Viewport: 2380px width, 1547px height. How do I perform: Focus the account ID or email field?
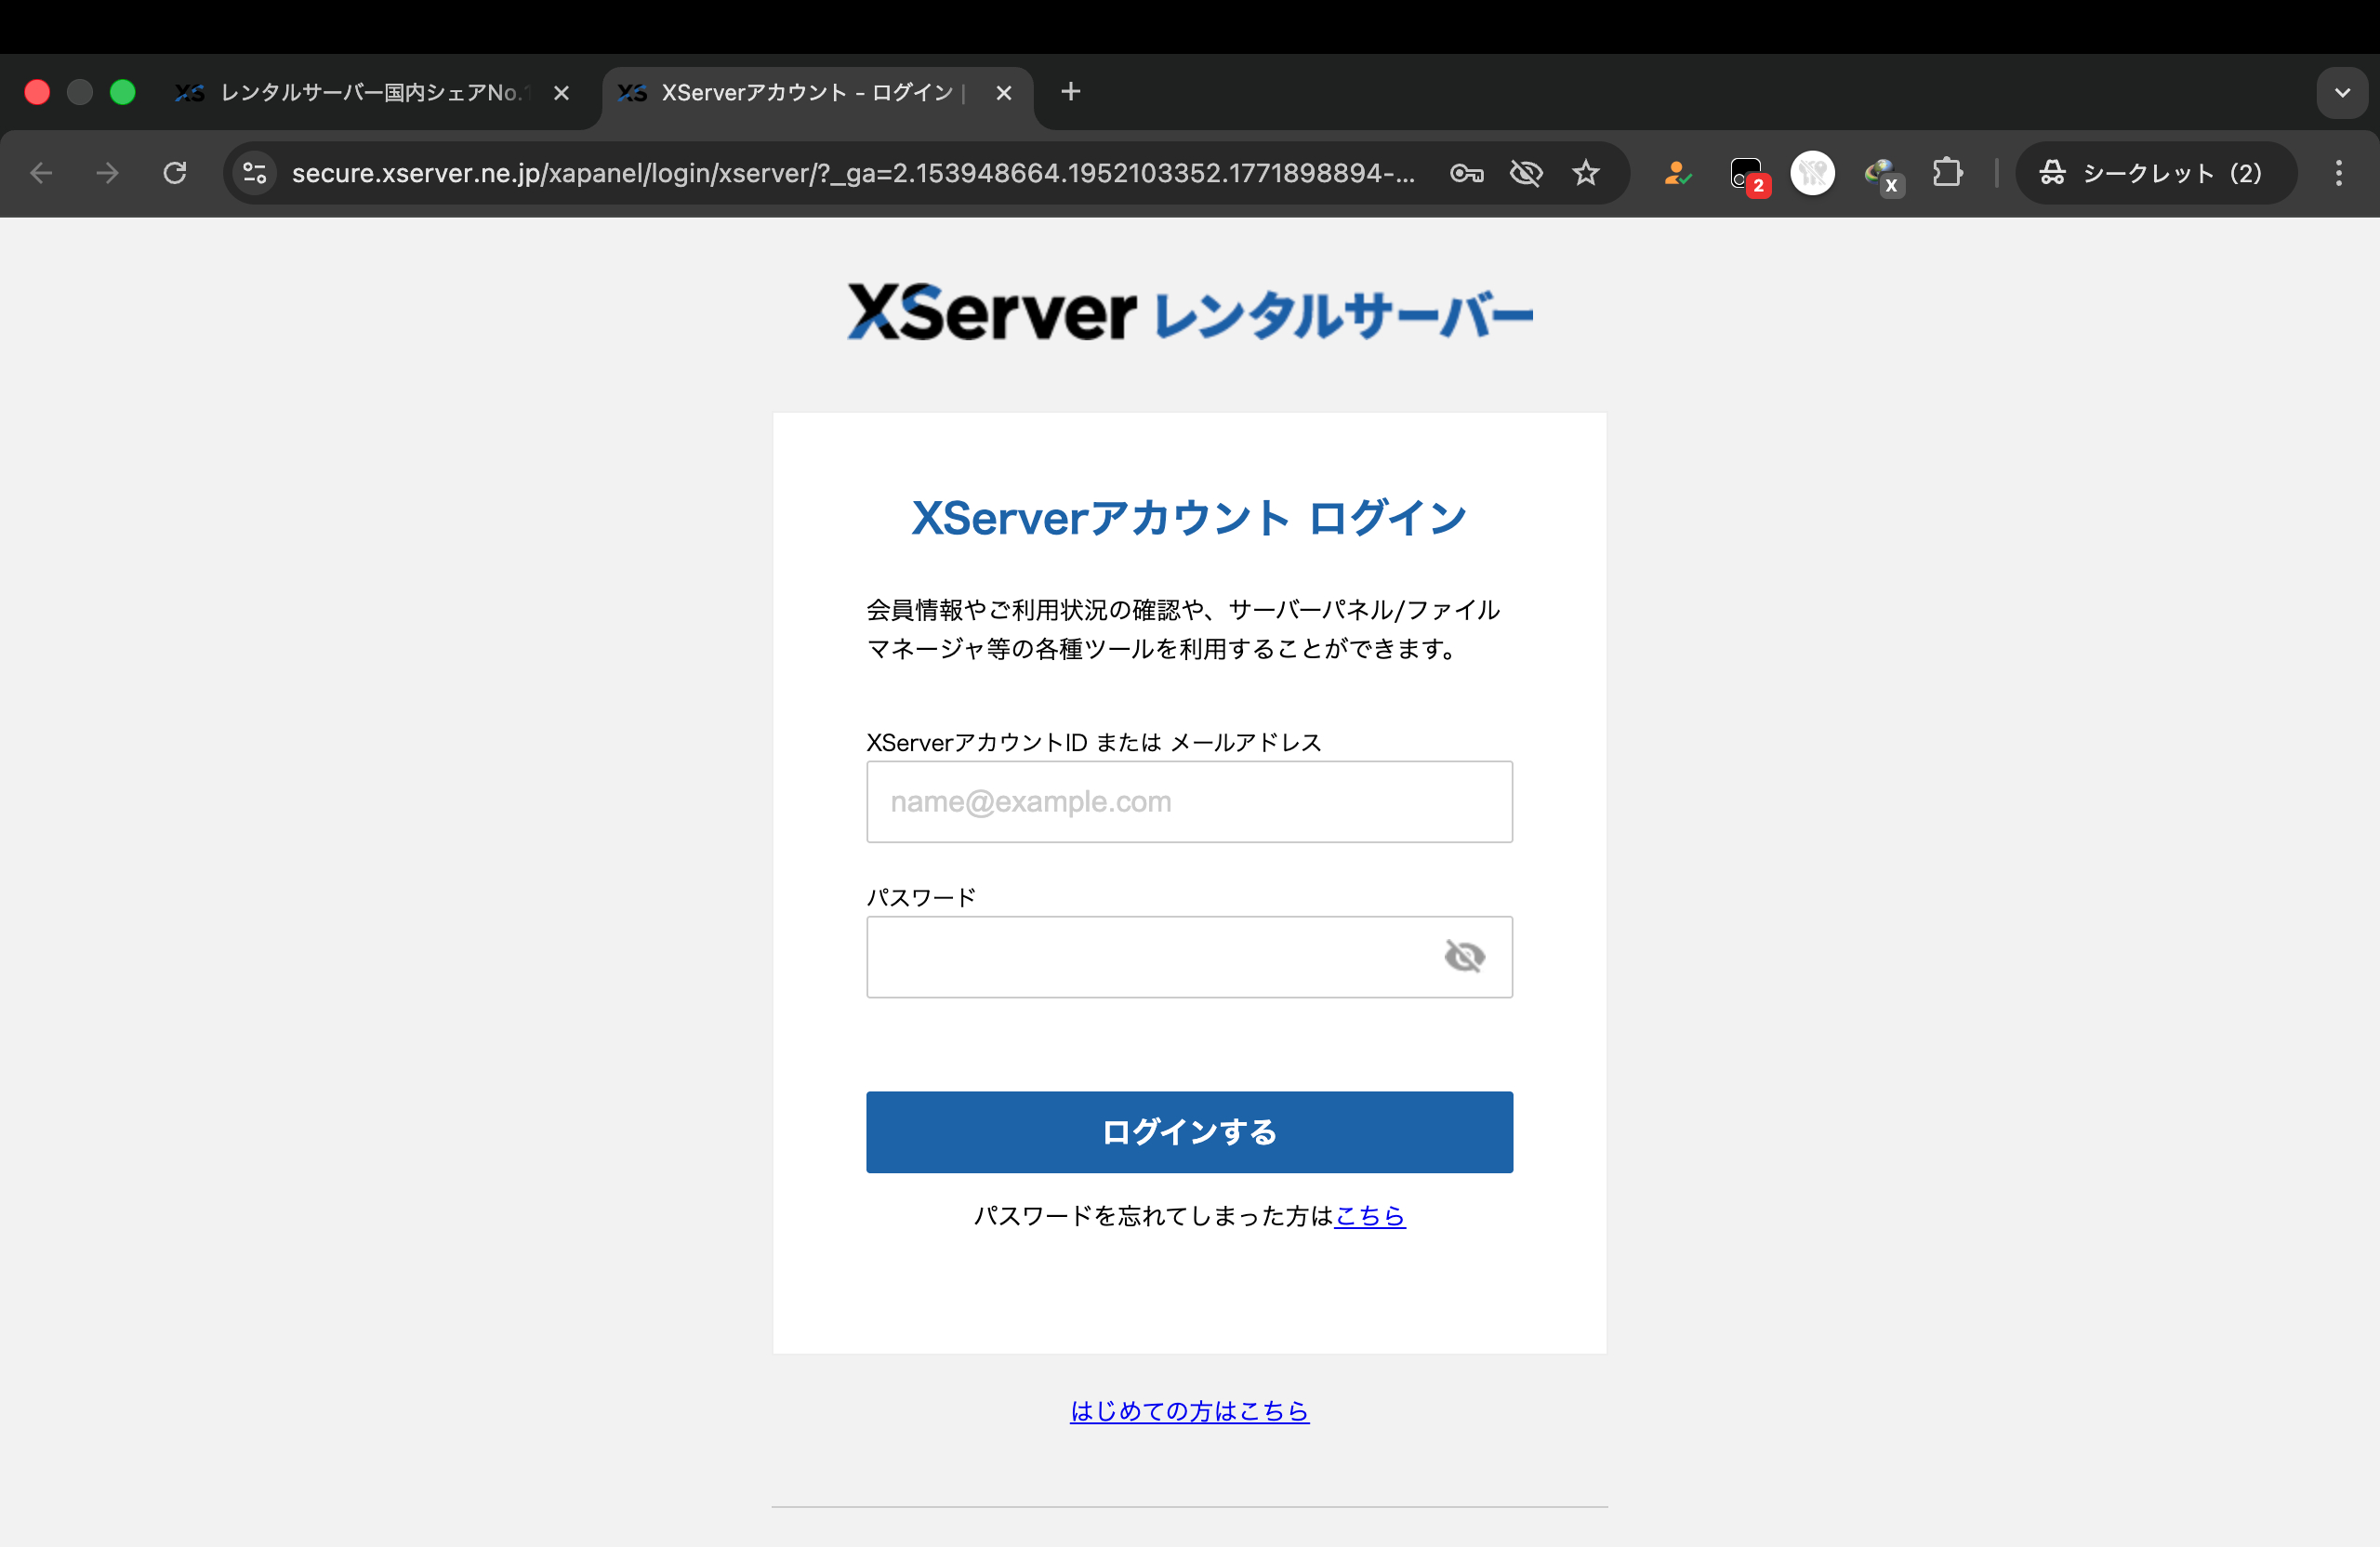click(1189, 802)
